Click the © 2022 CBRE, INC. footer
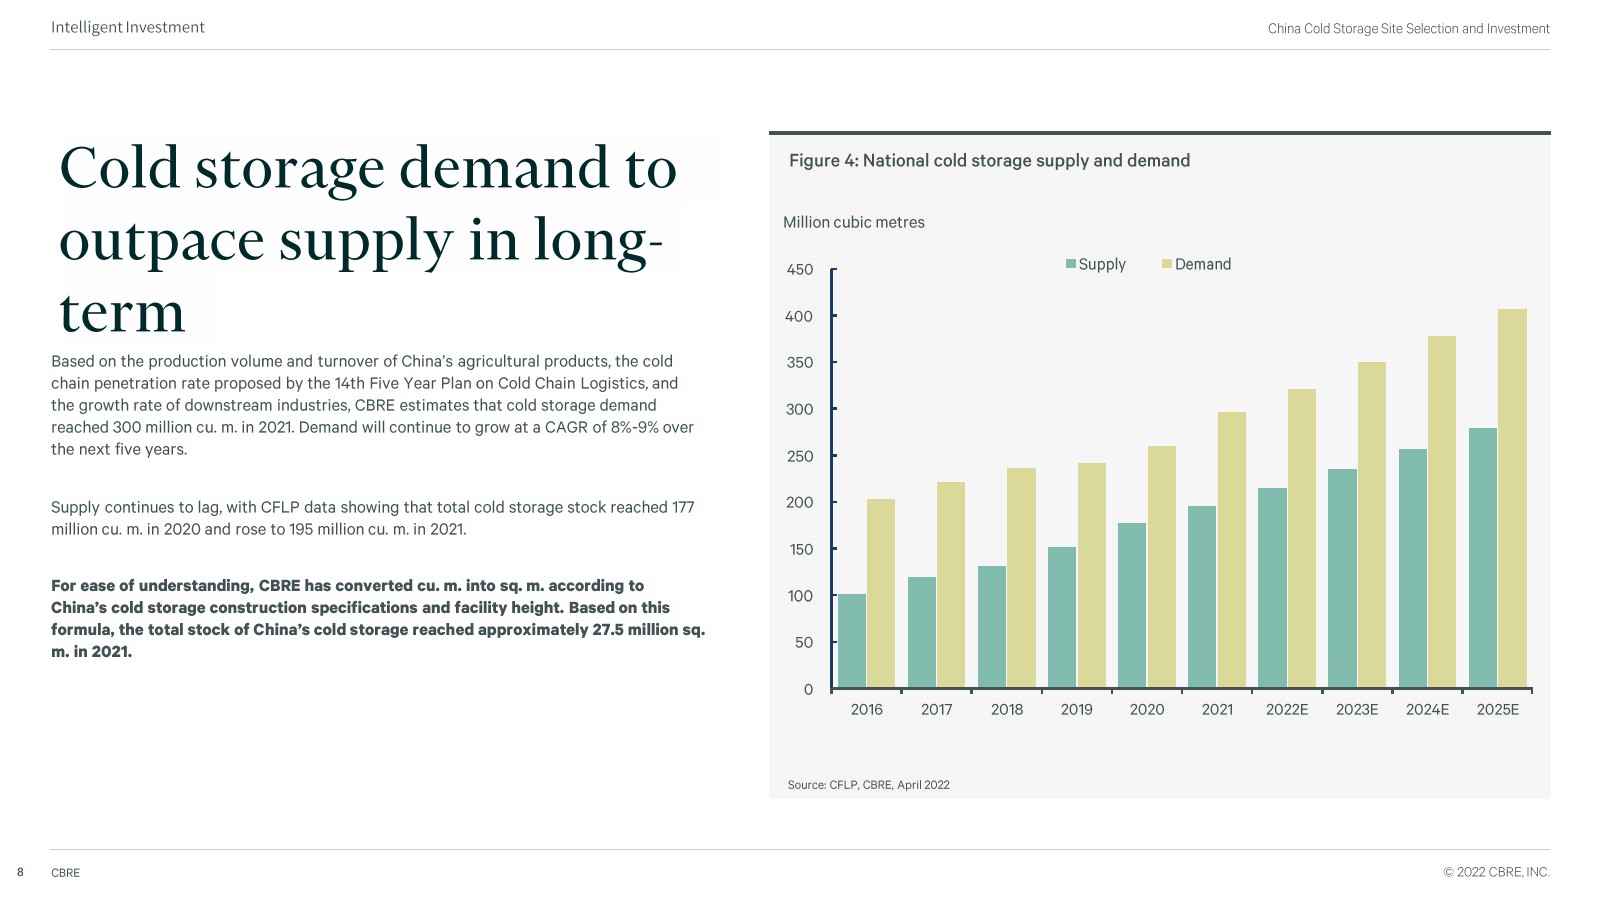1600x900 pixels. coord(1496,872)
